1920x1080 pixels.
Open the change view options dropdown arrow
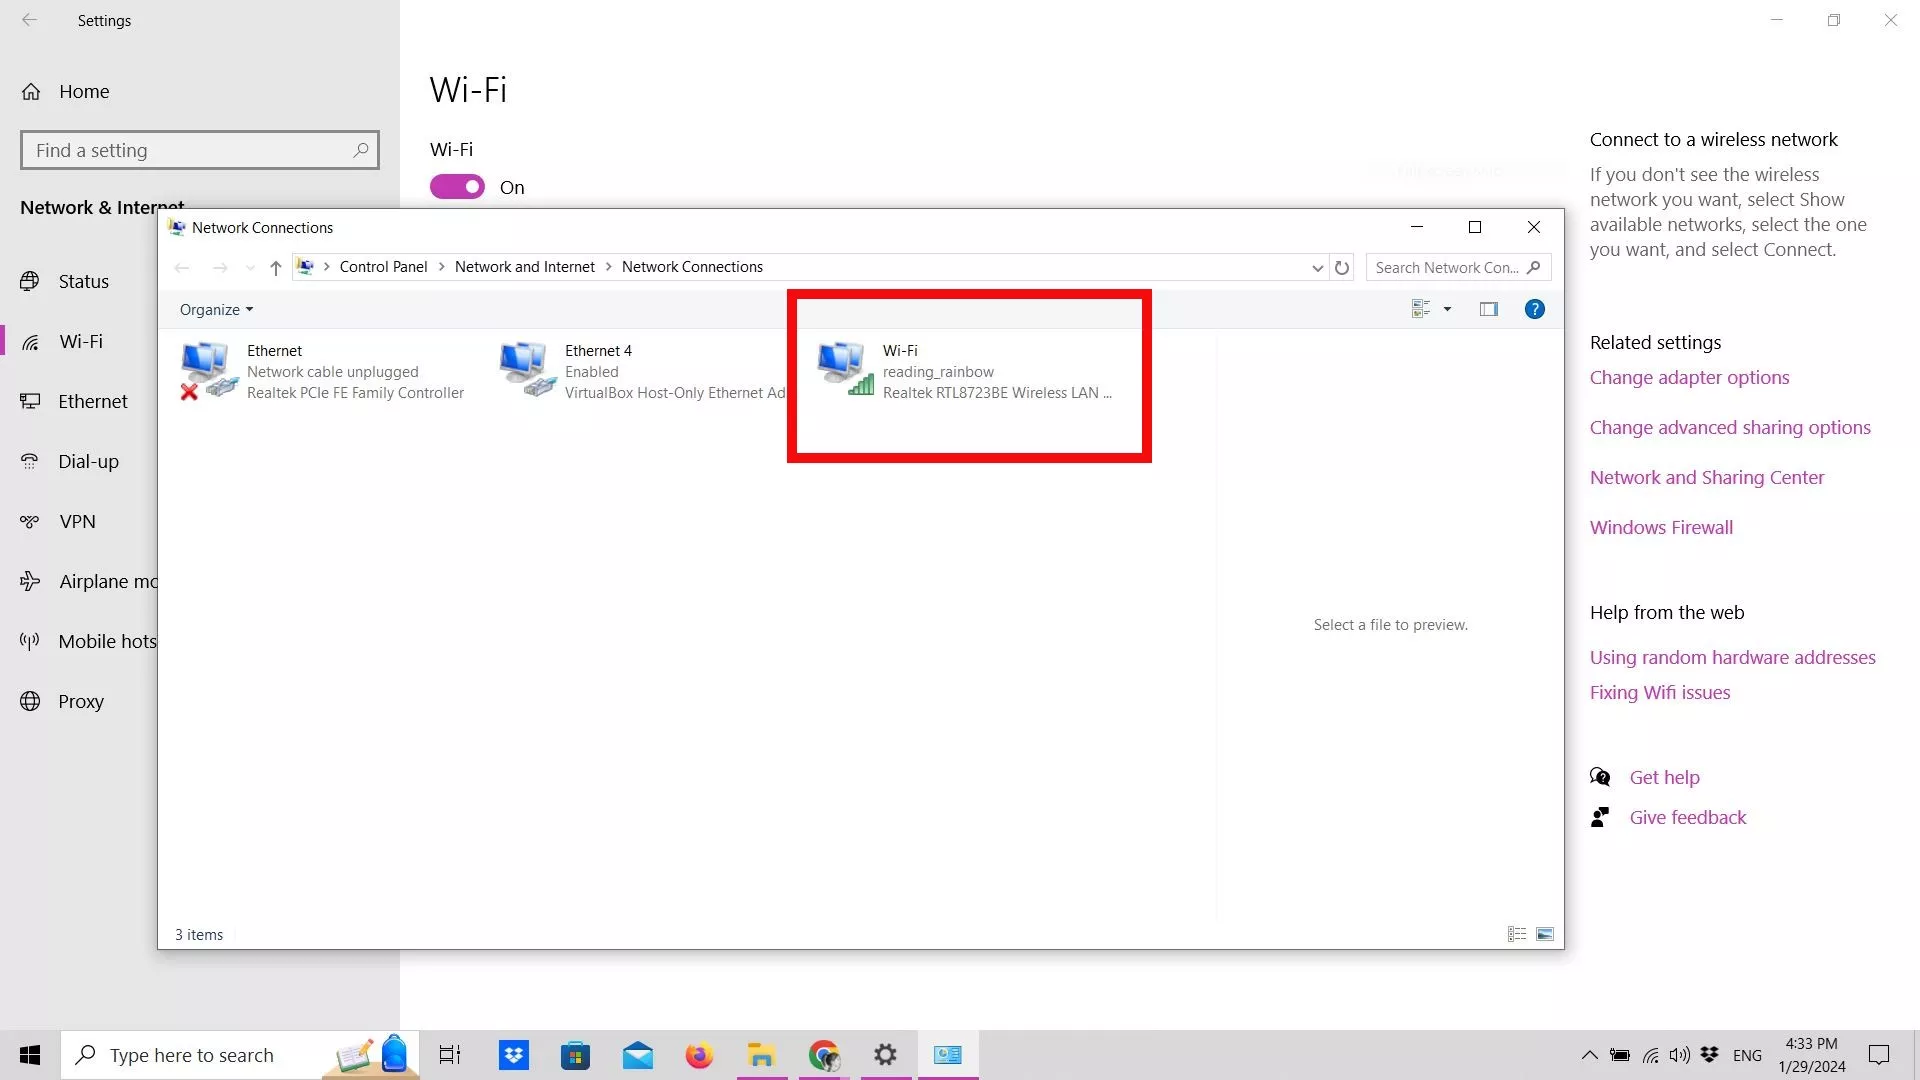click(1447, 309)
